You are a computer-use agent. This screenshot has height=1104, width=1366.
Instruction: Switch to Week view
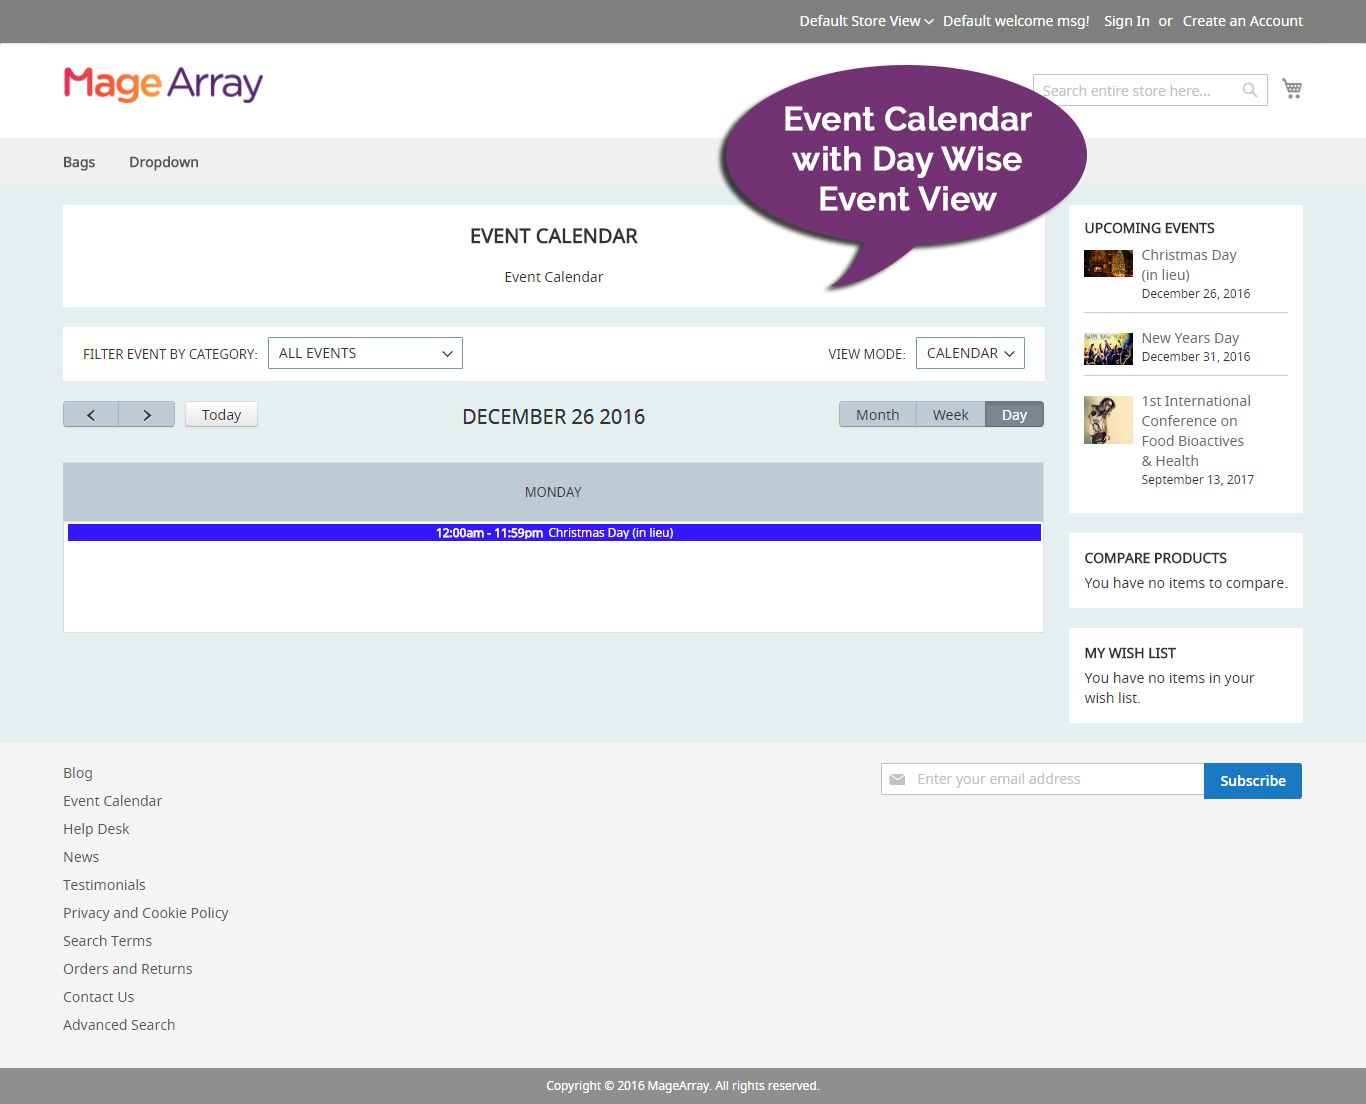click(x=950, y=413)
